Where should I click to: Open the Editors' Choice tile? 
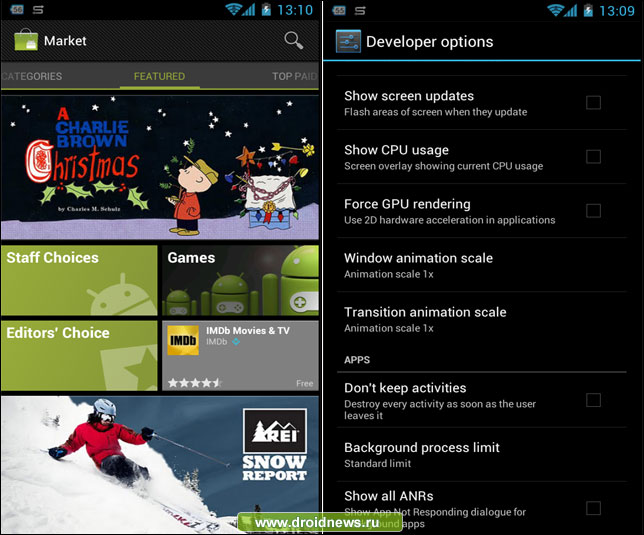[x=79, y=356]
